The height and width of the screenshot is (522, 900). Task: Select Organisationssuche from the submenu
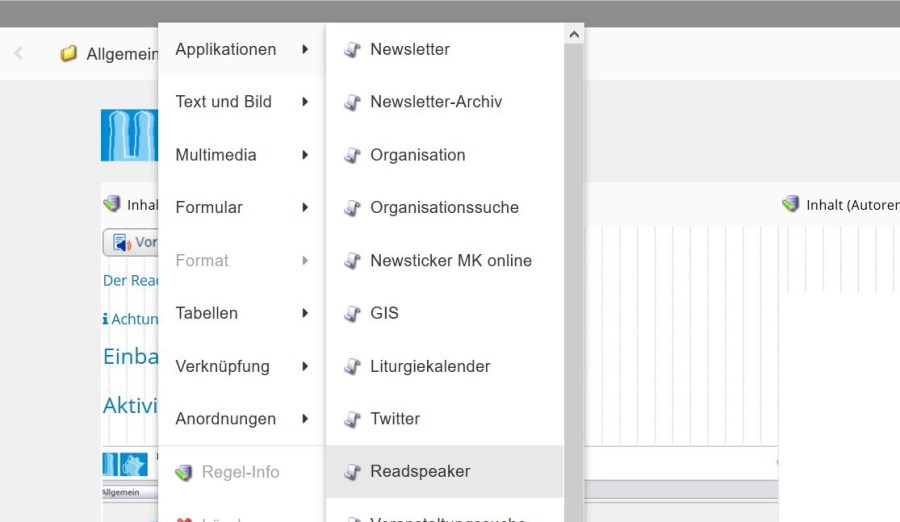pos(444,208)
